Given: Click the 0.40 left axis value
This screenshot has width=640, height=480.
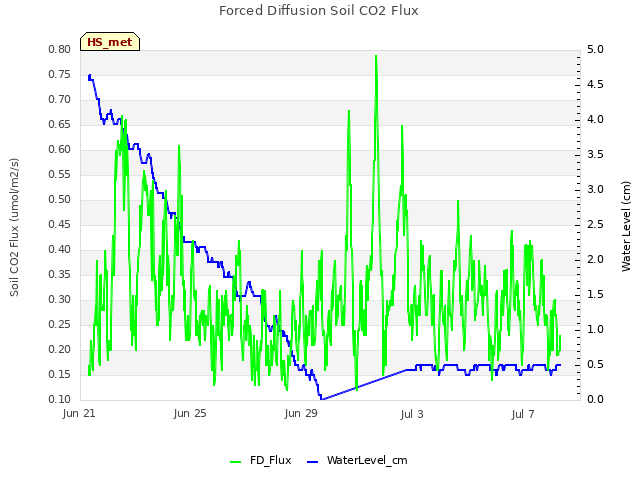Looking at the screenshot, I should [x=60, y=249].
